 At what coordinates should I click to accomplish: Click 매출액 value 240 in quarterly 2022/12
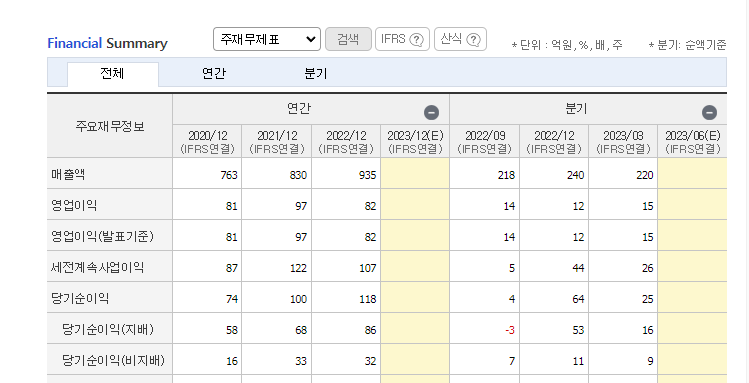click(575, 175)
